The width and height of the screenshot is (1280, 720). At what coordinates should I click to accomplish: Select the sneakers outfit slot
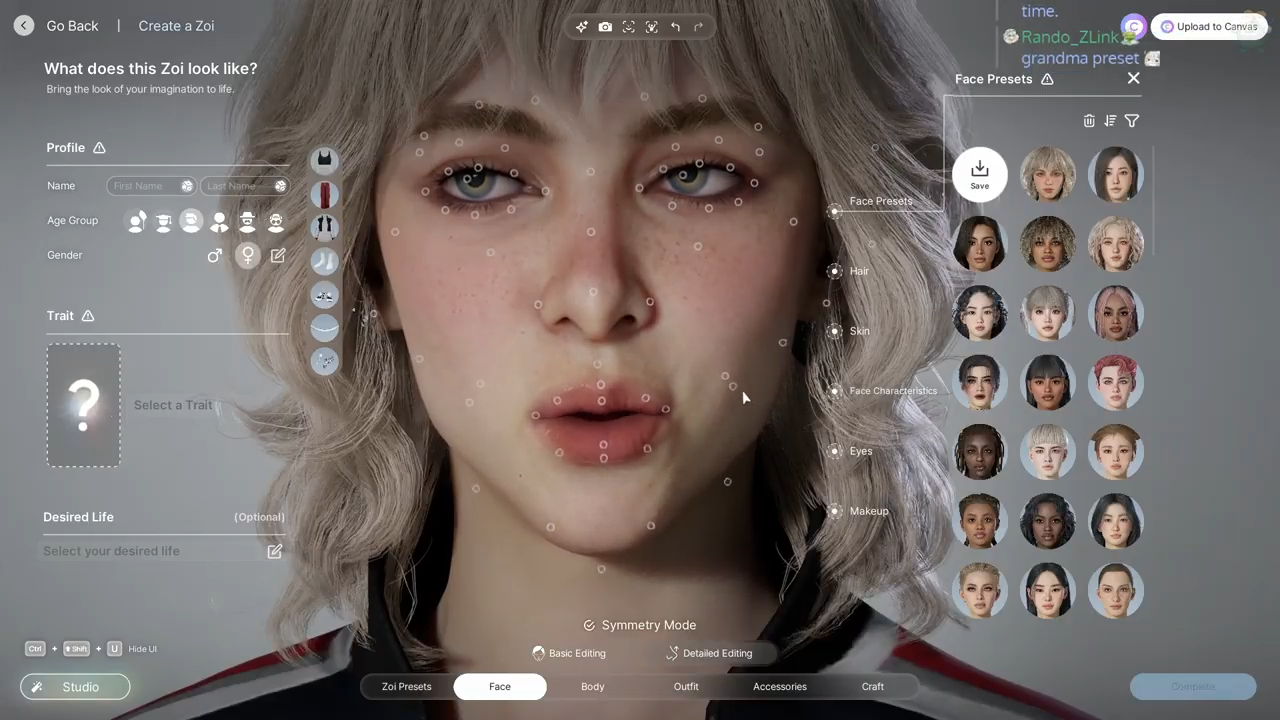[x=324, y=295]
